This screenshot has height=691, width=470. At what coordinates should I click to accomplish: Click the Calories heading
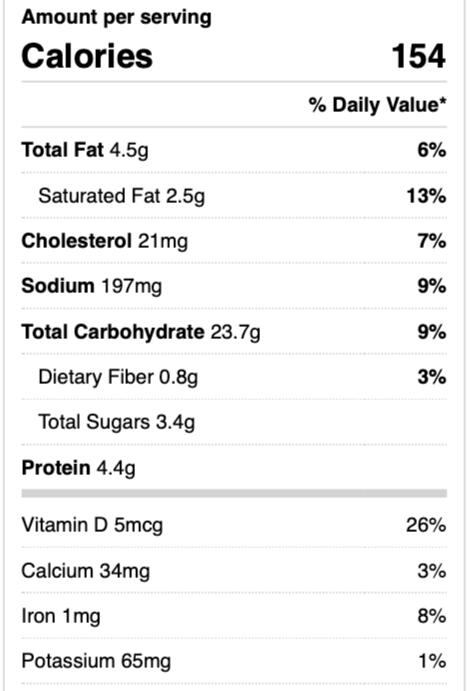(87, 56)
